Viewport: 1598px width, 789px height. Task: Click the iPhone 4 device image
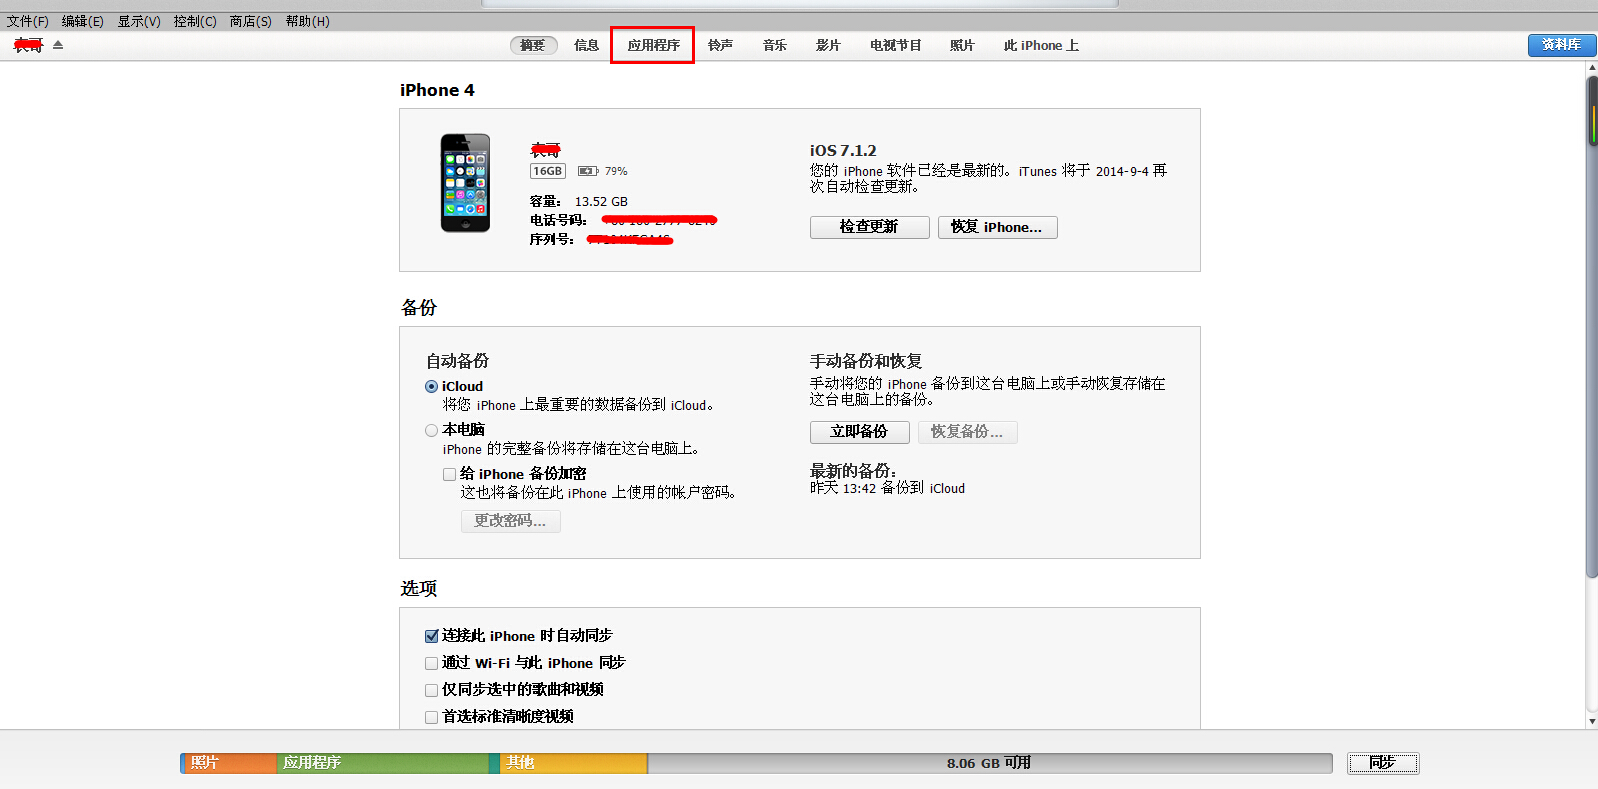pyautogui.click(x=465, y=183)
